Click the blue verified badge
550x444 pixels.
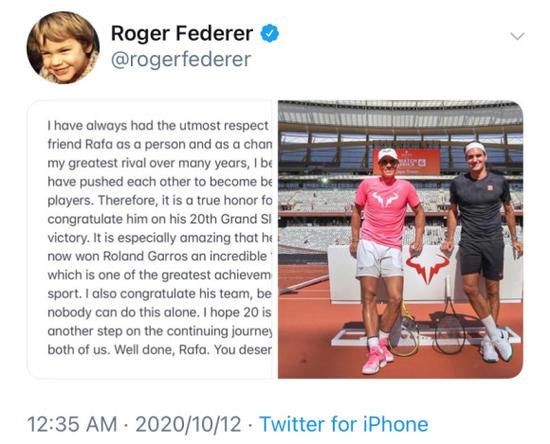(x=269, y=34)
